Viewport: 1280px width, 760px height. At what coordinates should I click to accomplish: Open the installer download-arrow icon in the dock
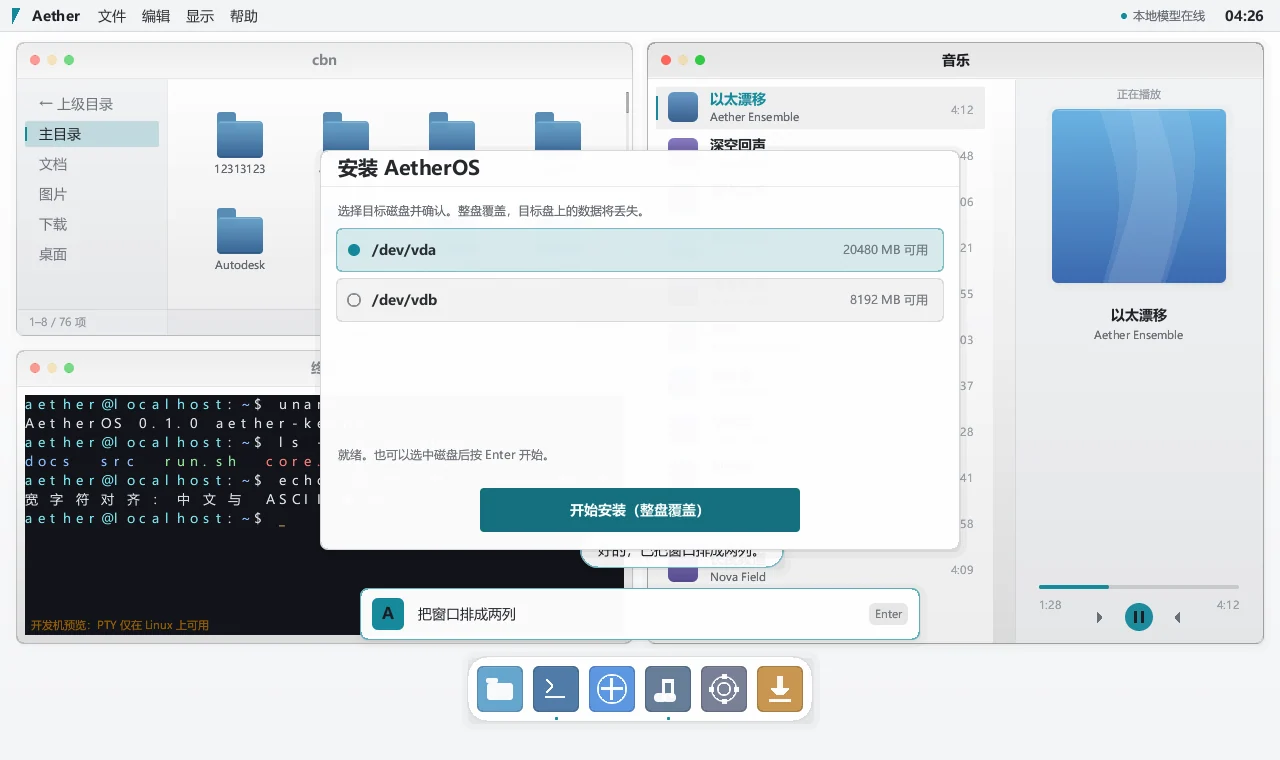coord(780,689)
